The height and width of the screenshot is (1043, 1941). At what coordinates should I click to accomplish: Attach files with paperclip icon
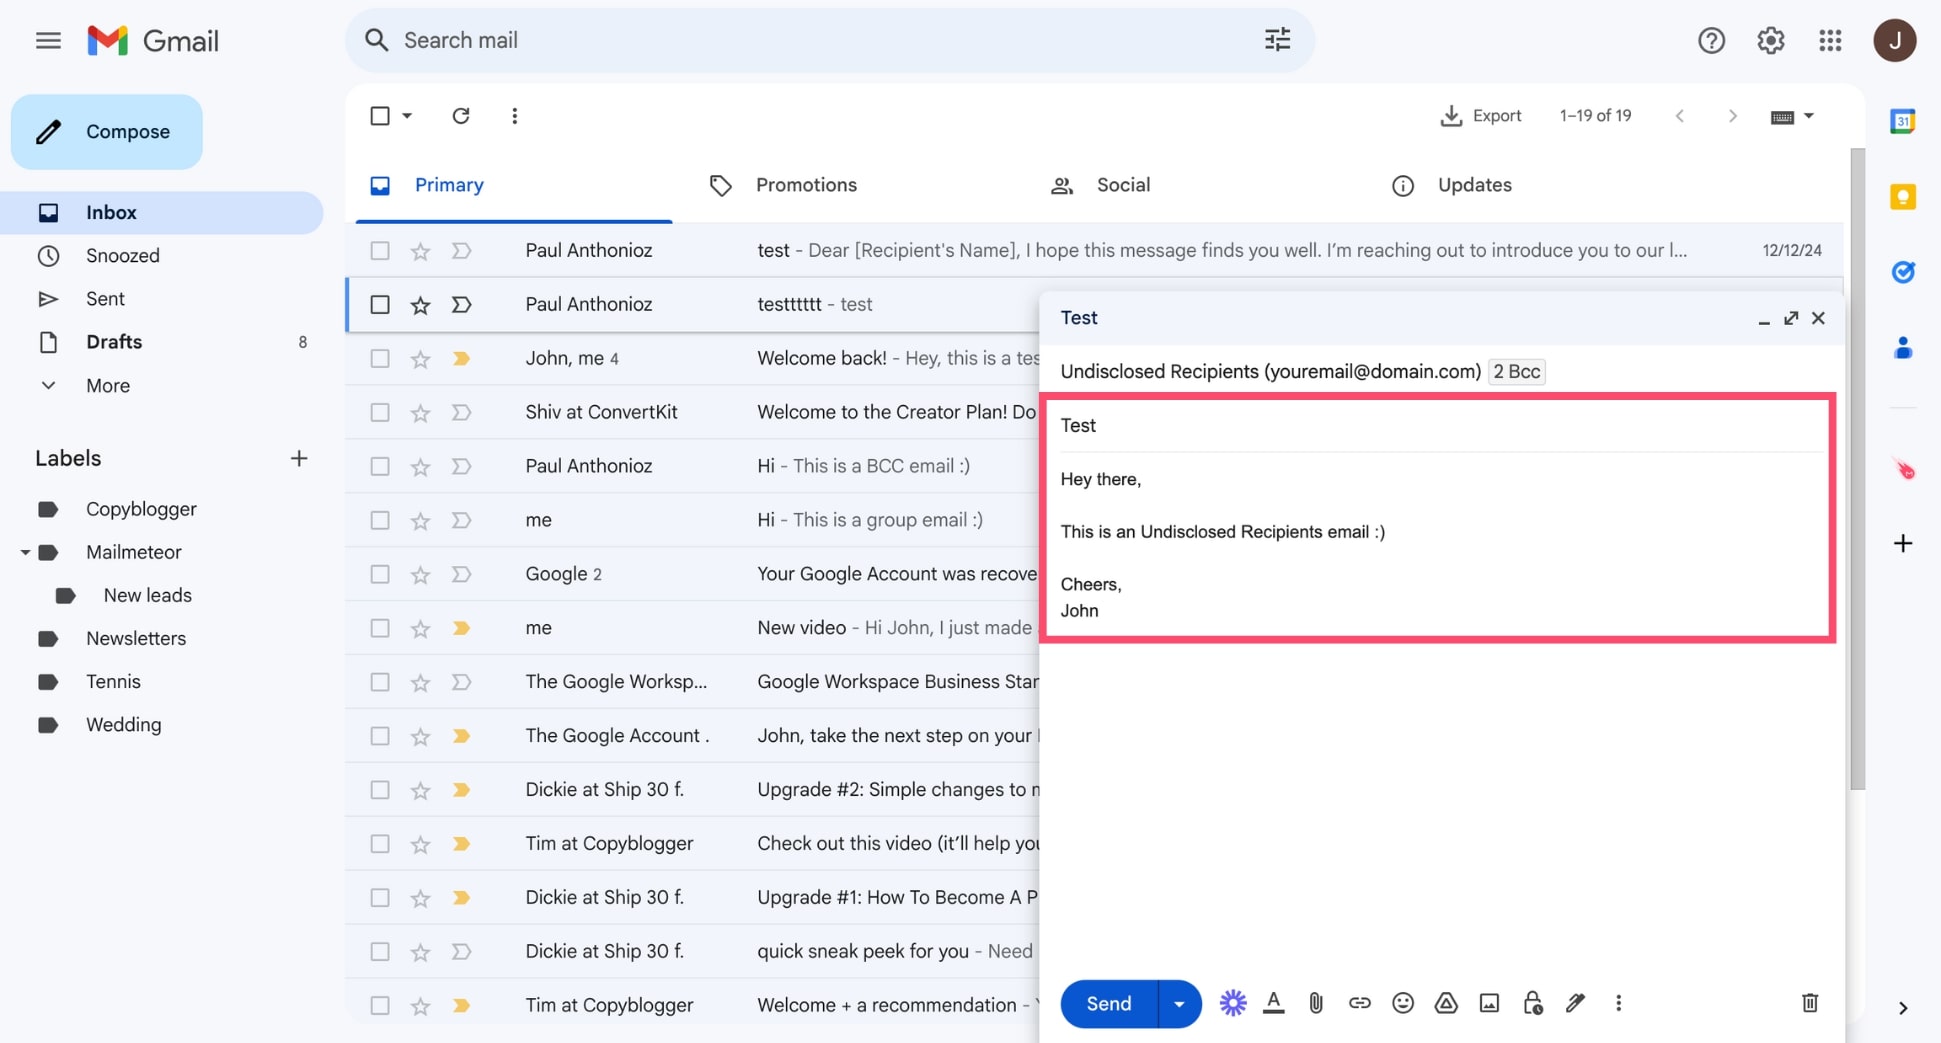(1316, 1003)
